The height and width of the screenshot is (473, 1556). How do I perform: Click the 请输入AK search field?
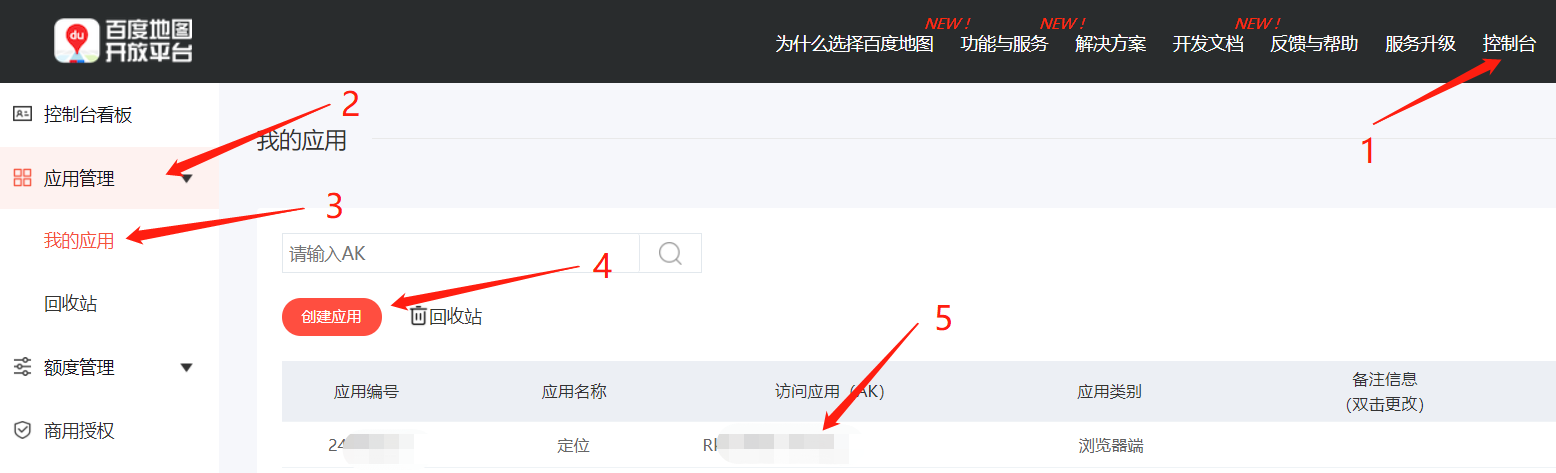click(461, 253)
